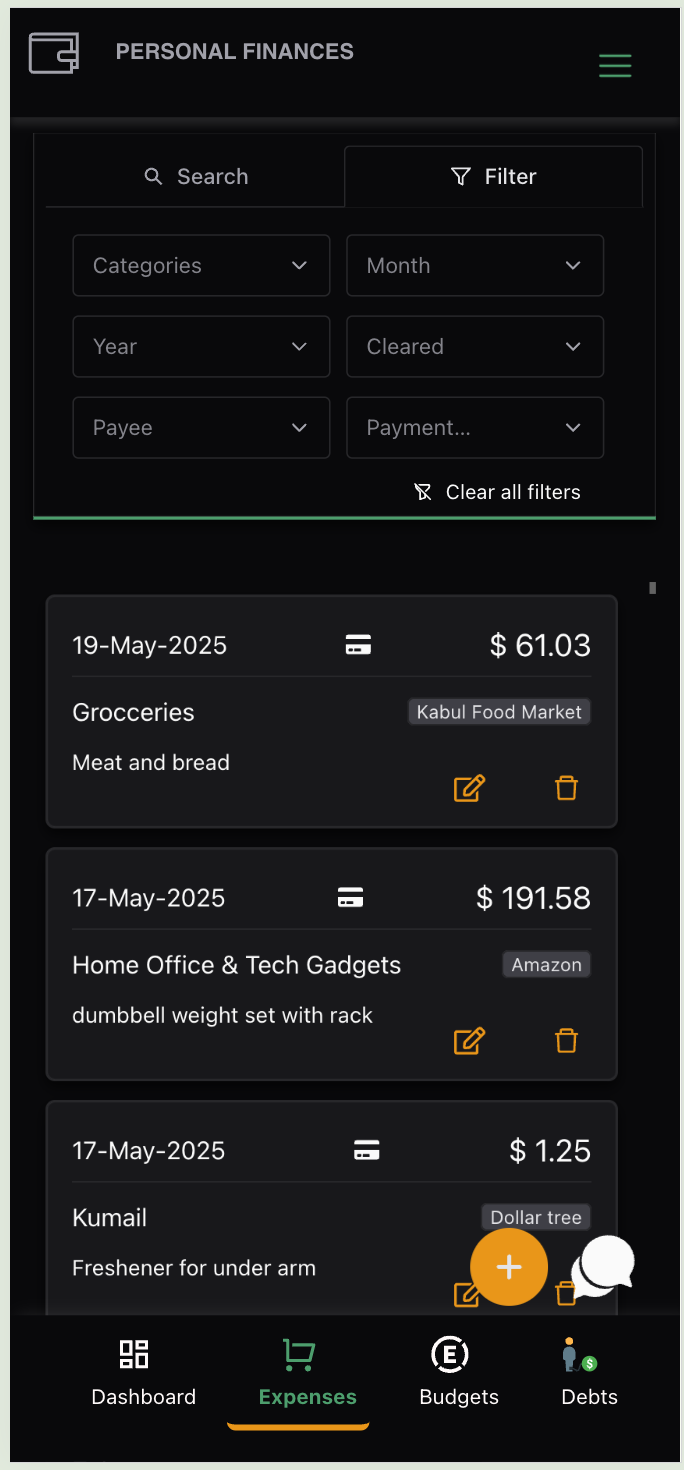Edit the Groceries expense entry
Screen dimensions: 684x1470
[x=469, y=788]
